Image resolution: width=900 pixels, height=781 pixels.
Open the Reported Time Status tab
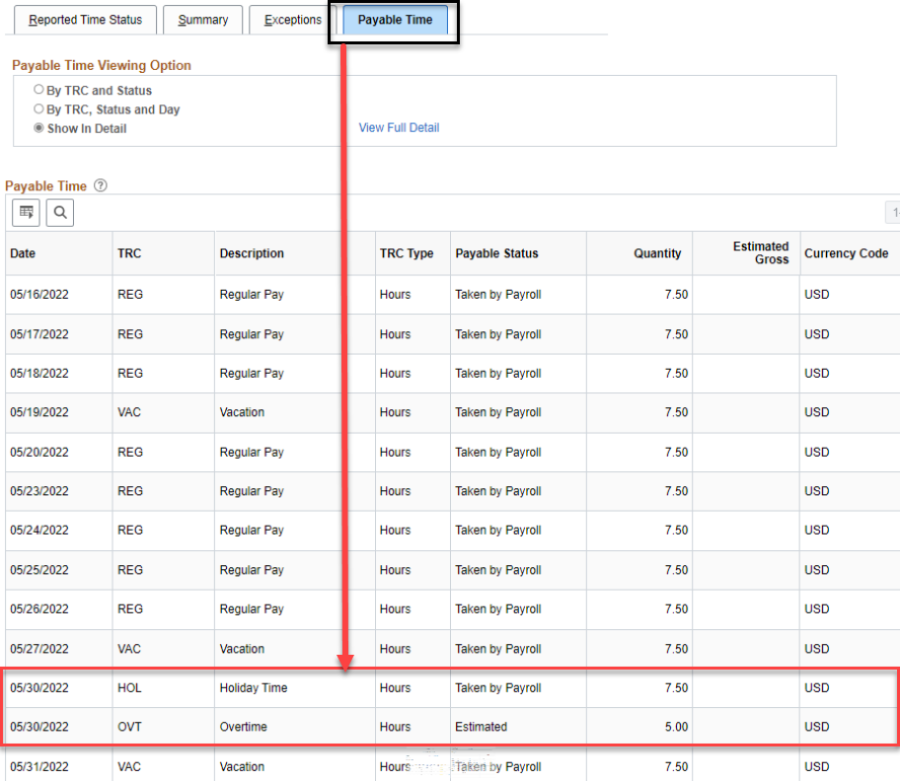point(85,20)
